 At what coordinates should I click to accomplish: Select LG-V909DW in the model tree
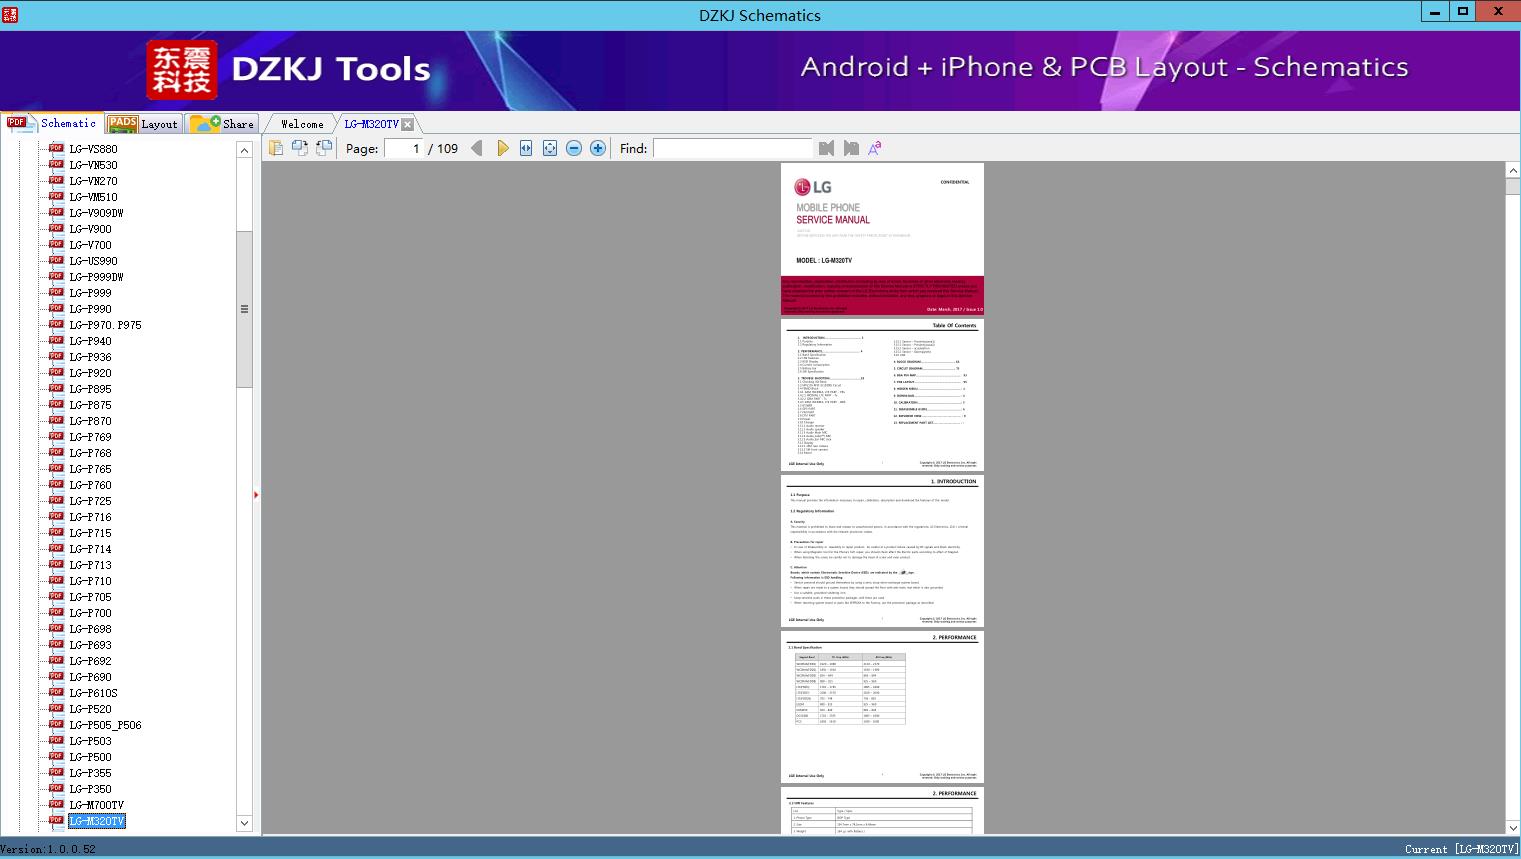[x=96, y=213]
